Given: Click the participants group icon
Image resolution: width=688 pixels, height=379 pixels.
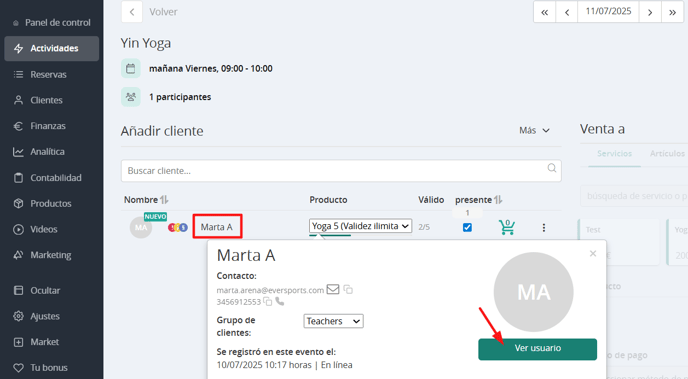Looking at the screenshot, I should click(131, 97).
